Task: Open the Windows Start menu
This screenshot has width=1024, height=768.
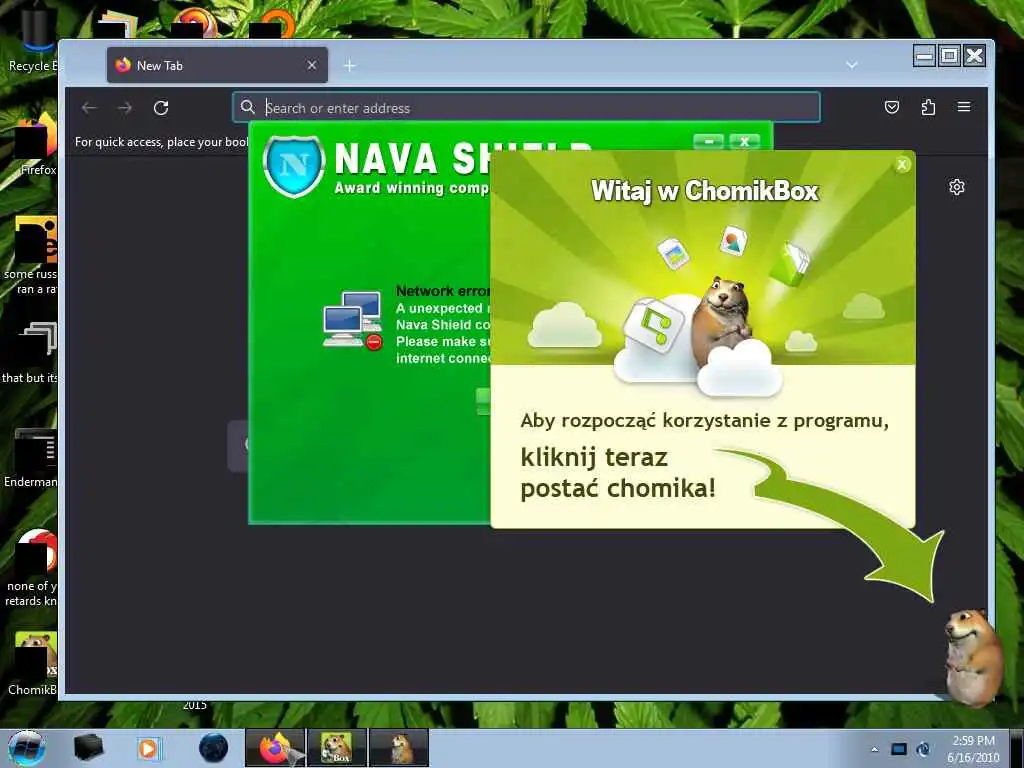Action: click(x=26, y=748)
